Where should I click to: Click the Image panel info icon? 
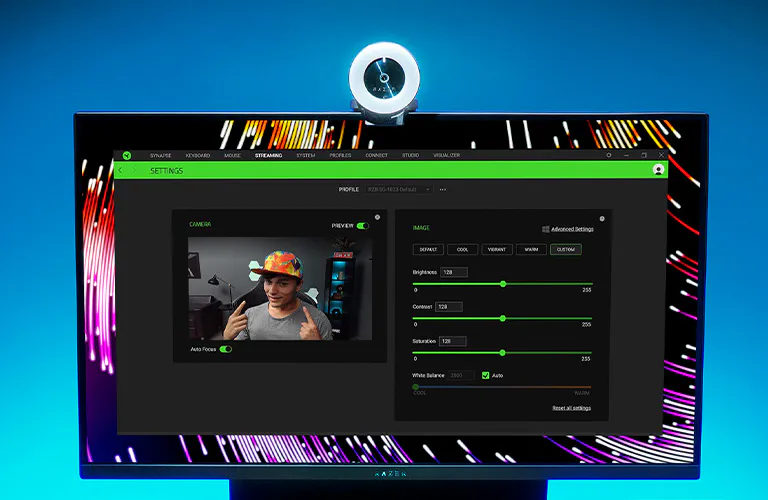[602, 218]
